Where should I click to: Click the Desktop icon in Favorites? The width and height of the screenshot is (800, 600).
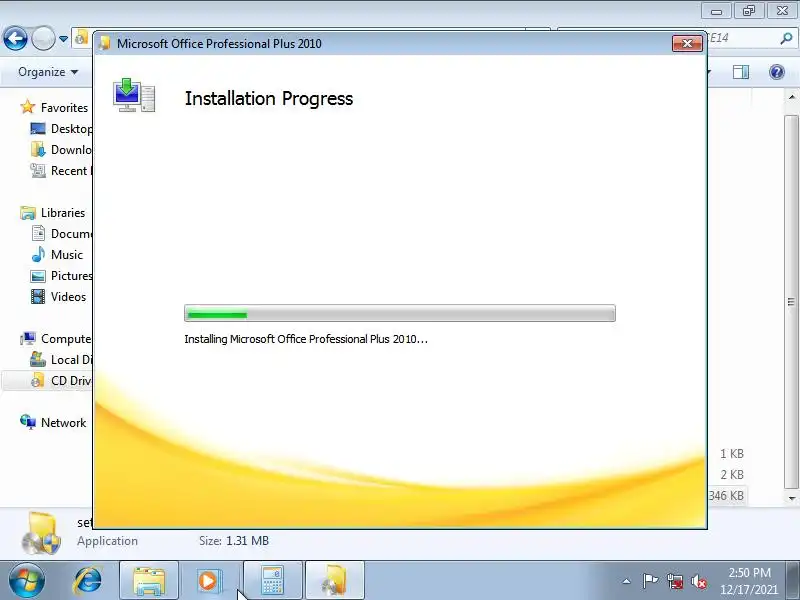click(x=38, y=129)
